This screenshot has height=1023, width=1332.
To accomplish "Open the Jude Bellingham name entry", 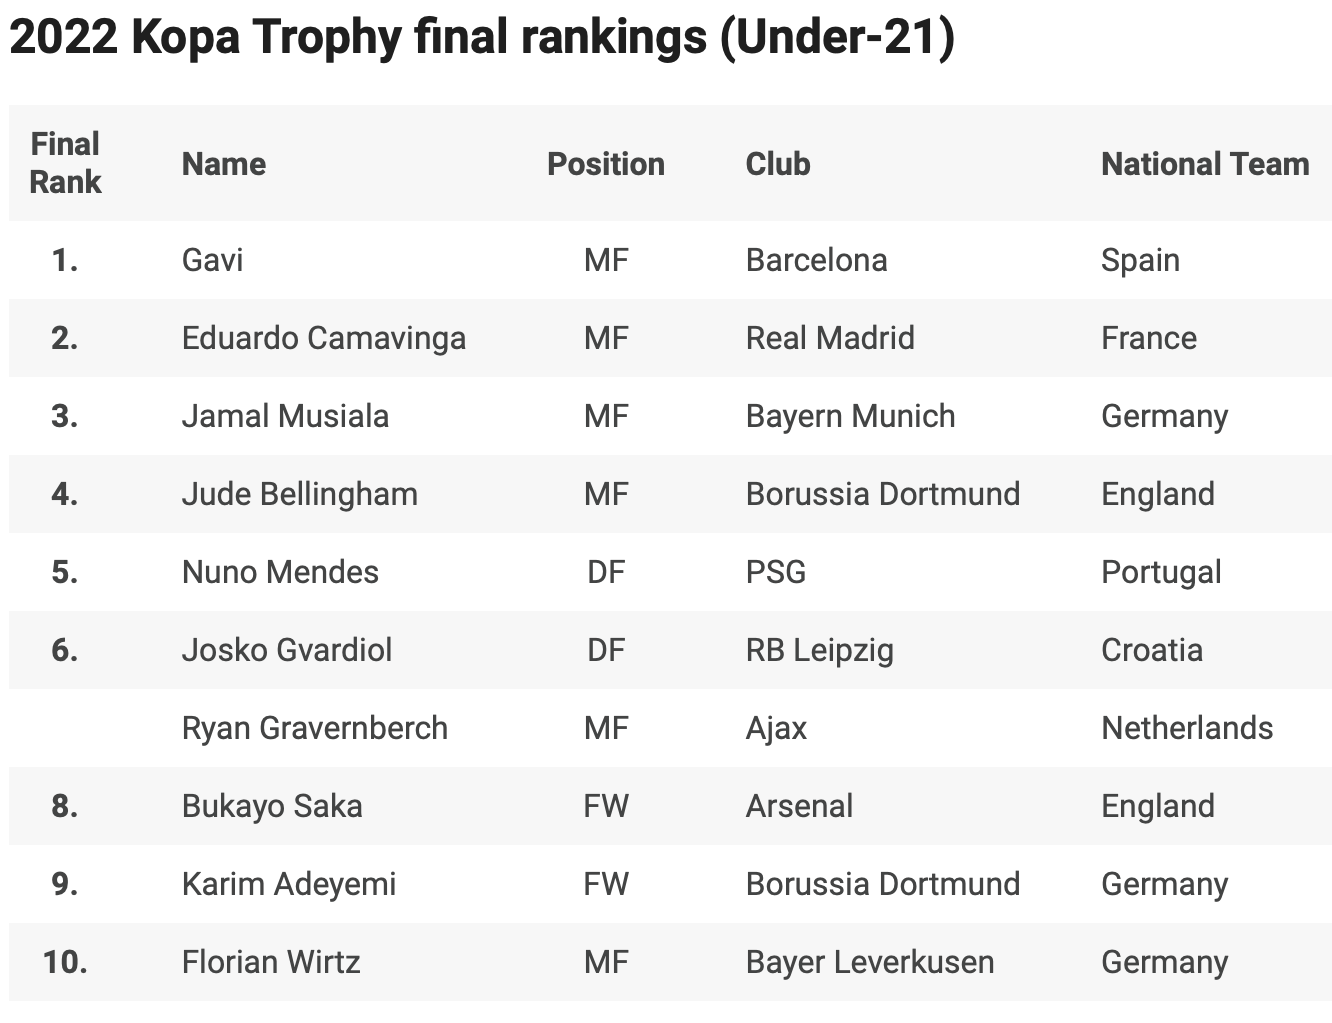I will [299, 494].
